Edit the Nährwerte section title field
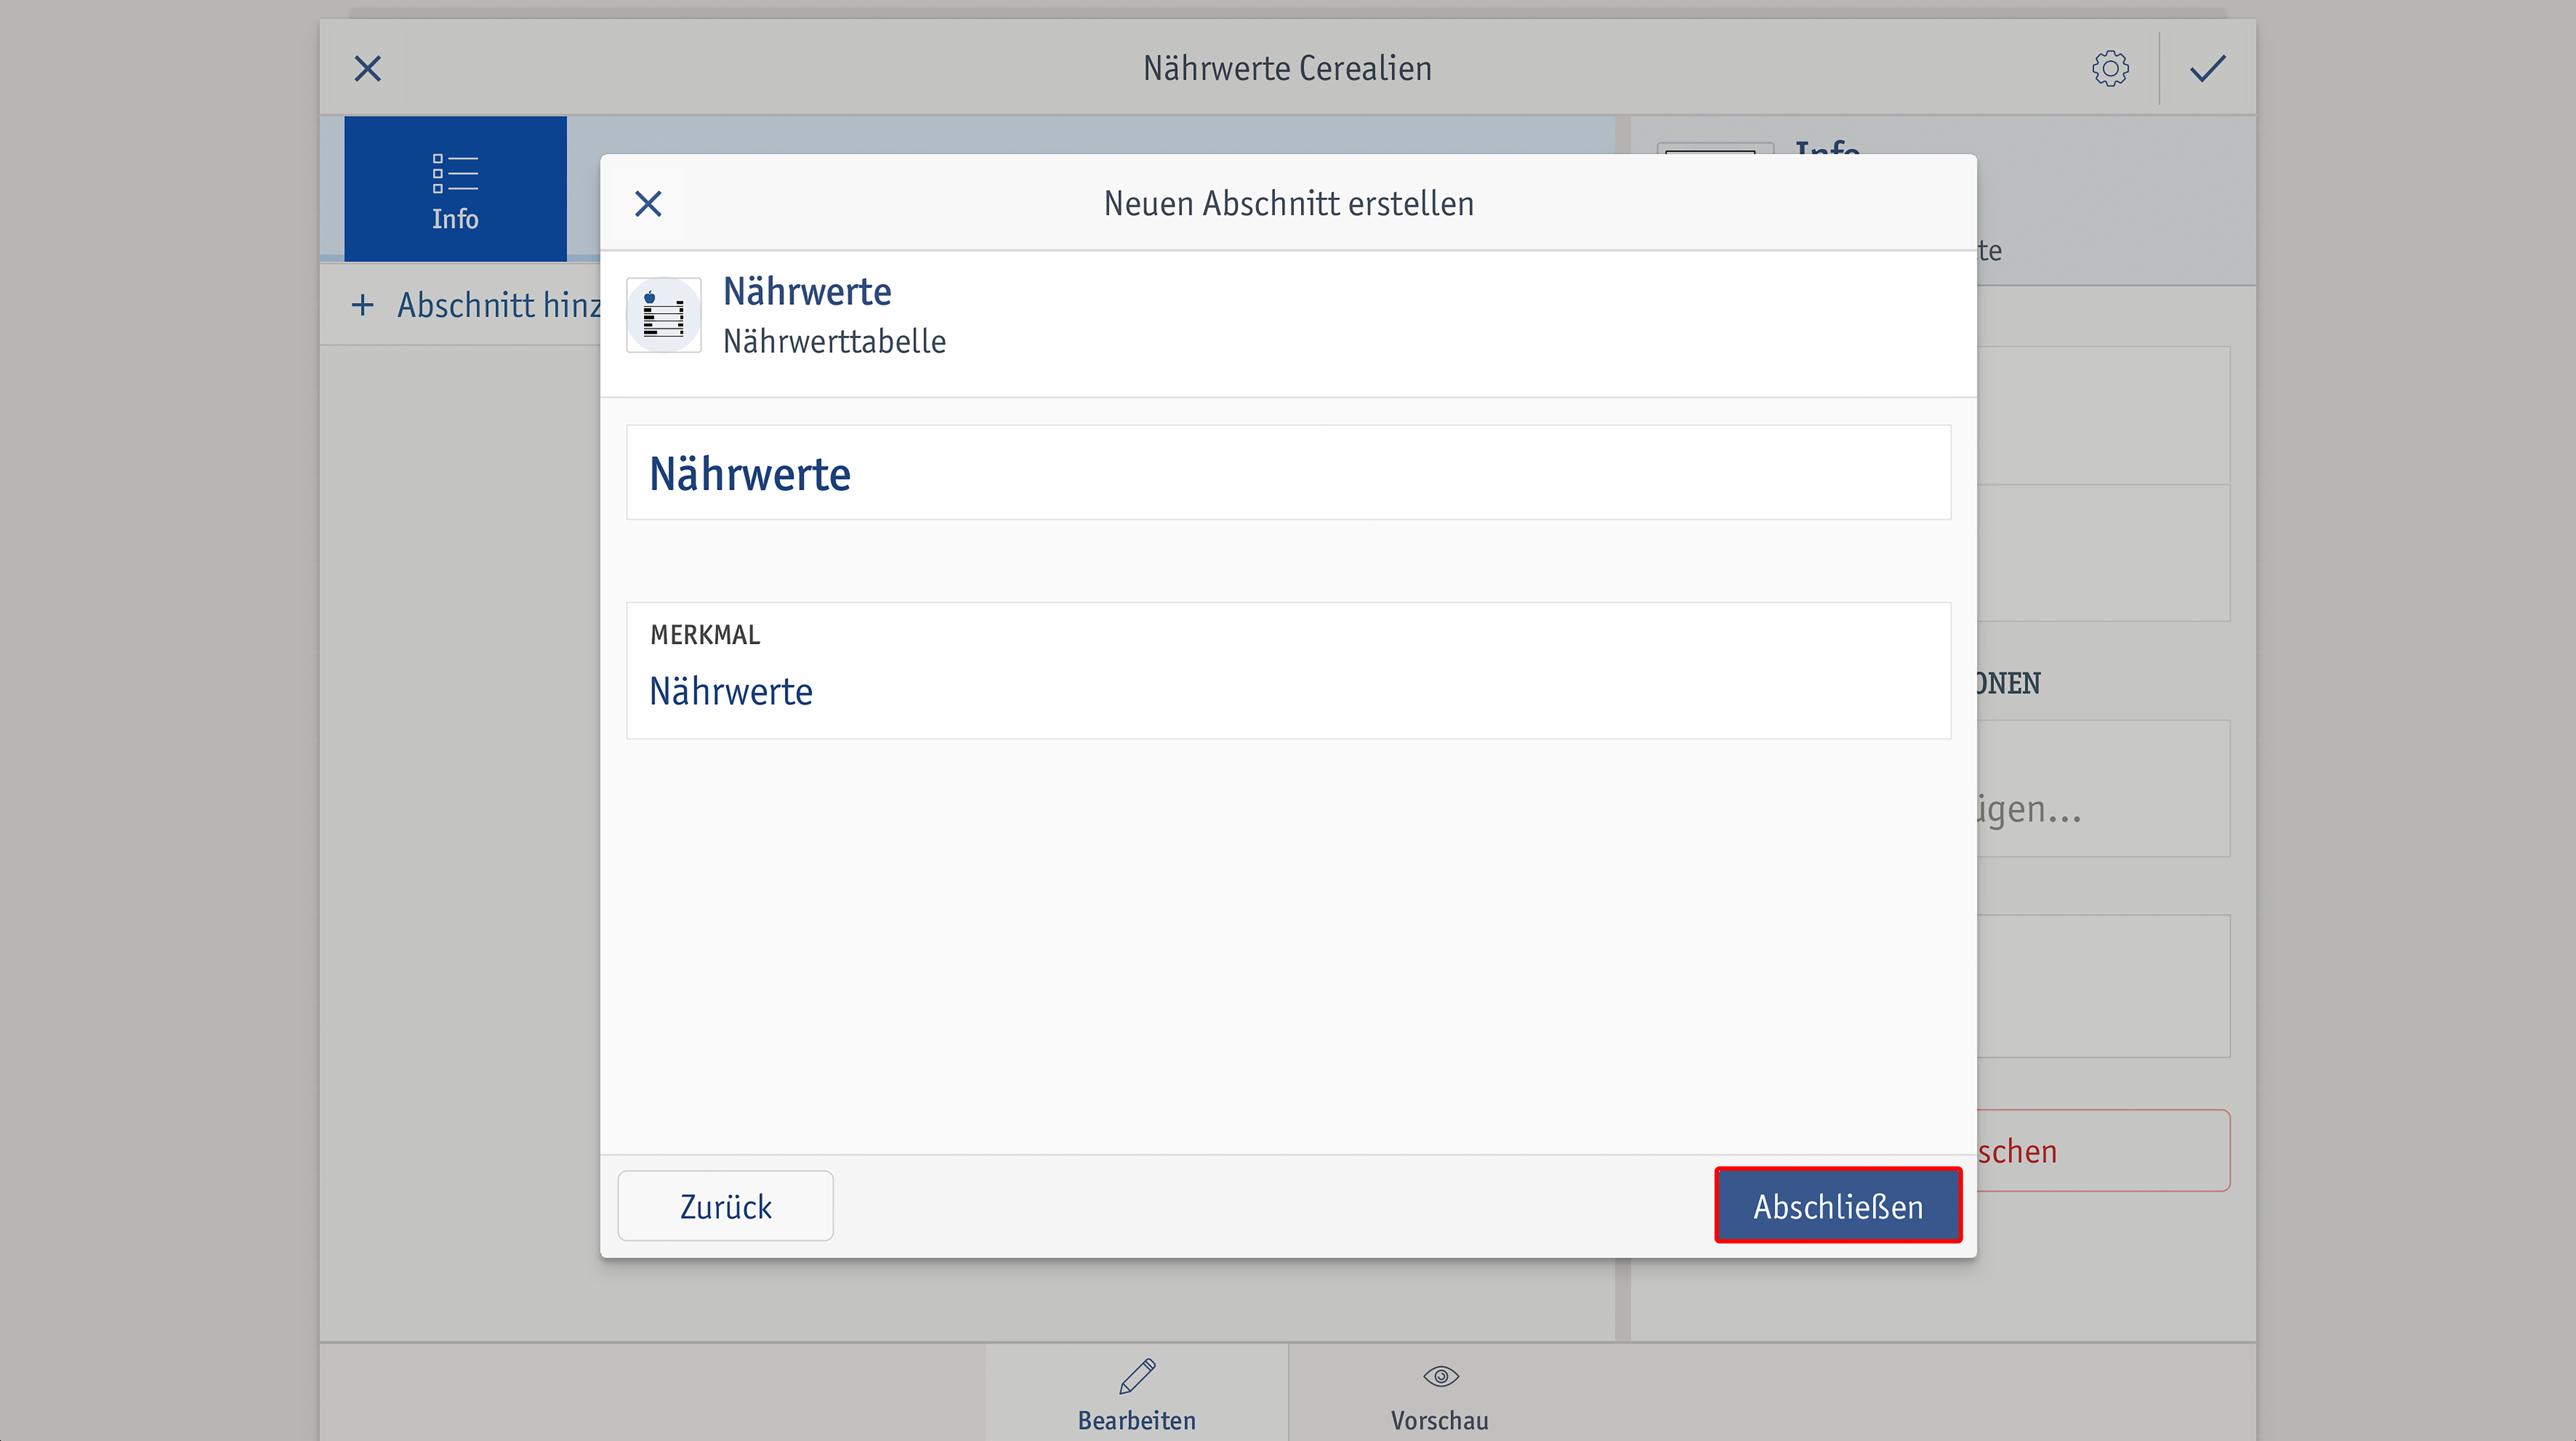Screen dimensions: 2576x1441 (1288, 472)
